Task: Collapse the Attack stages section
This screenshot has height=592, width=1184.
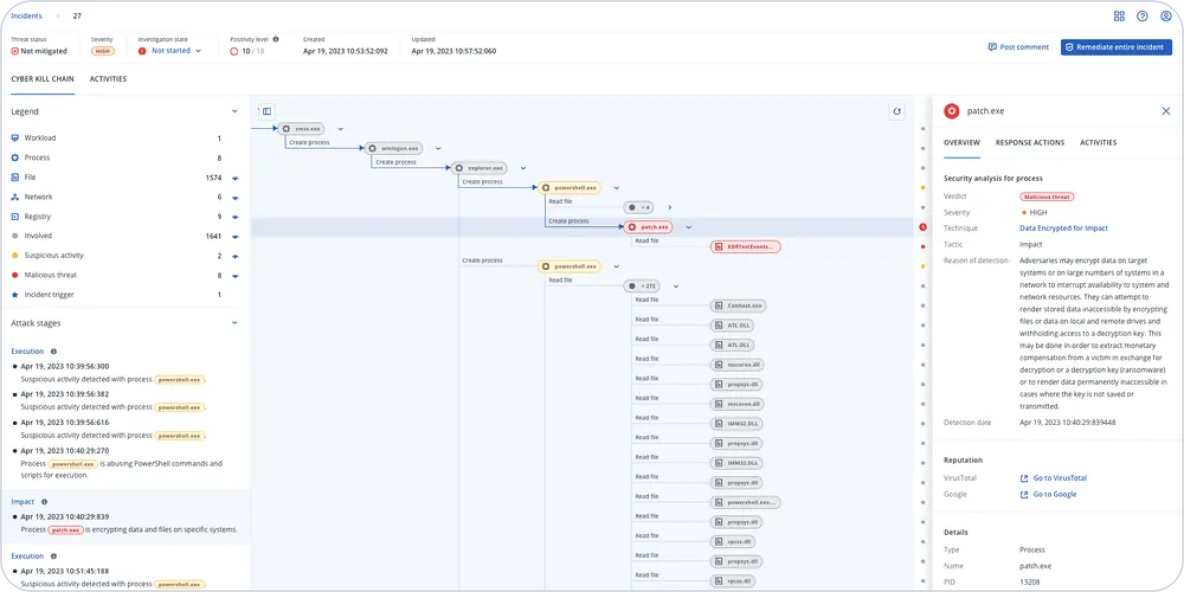Action: [235, 323]
